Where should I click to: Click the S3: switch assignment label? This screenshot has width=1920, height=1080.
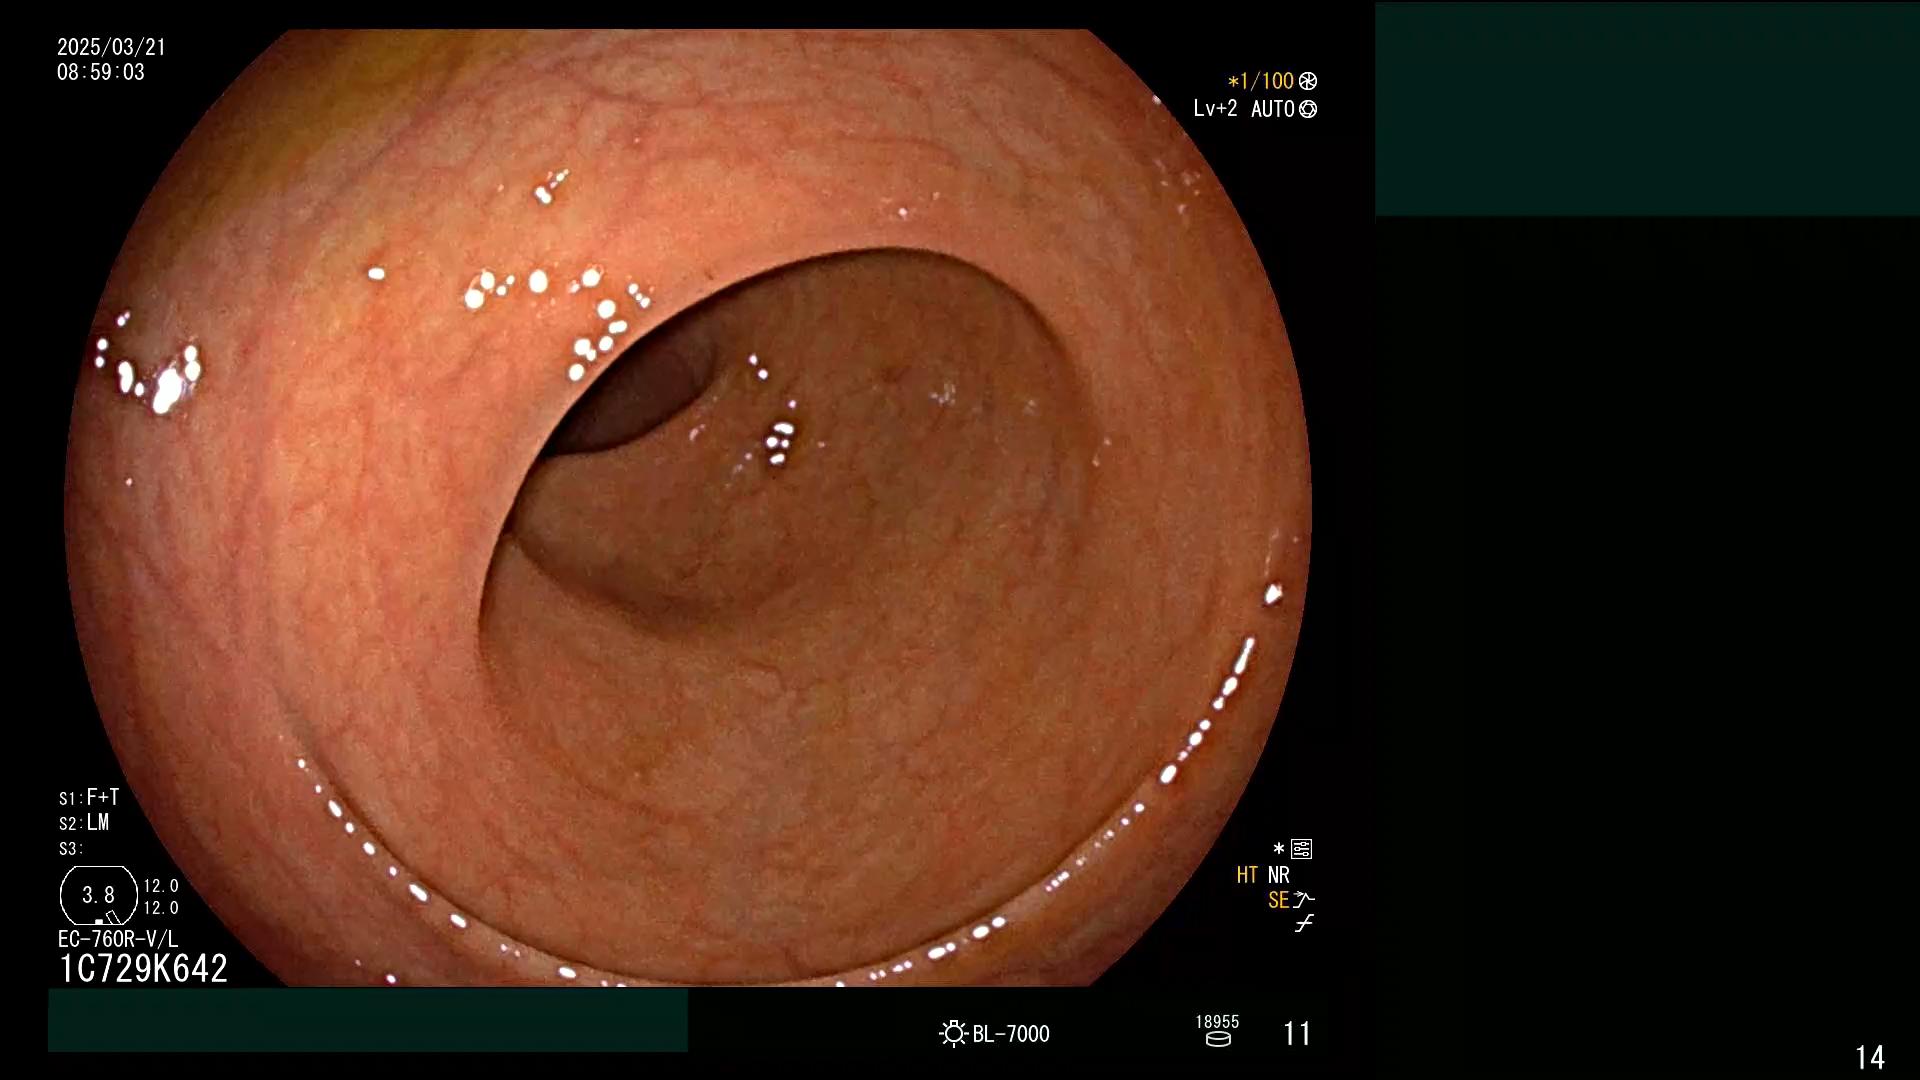tap(70, 849)
